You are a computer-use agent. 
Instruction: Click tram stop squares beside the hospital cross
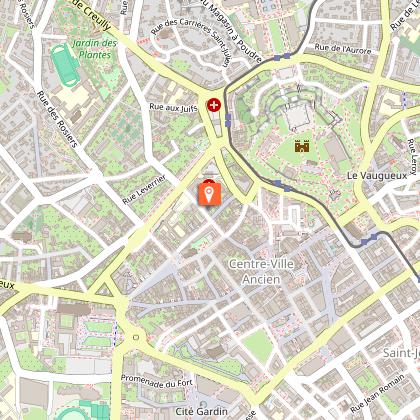point(228,120)
